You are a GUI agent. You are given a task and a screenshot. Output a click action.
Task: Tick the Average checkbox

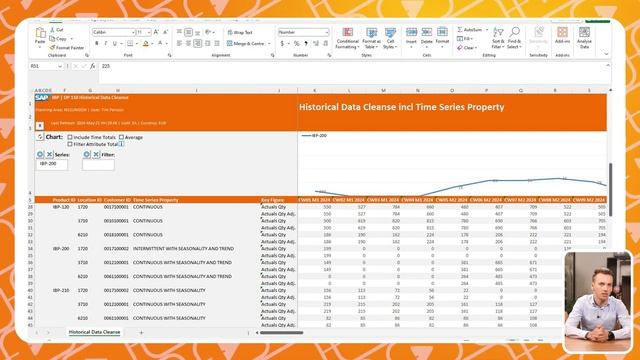121,137
